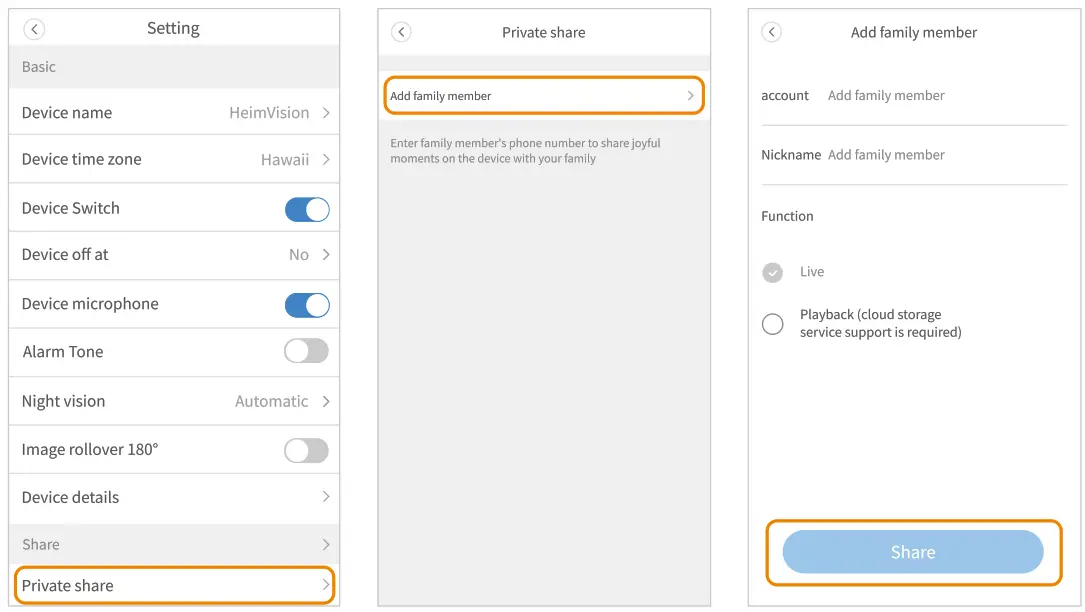Disable the Device microphone toggle
1085x612 pixels.
click(307, 305)
